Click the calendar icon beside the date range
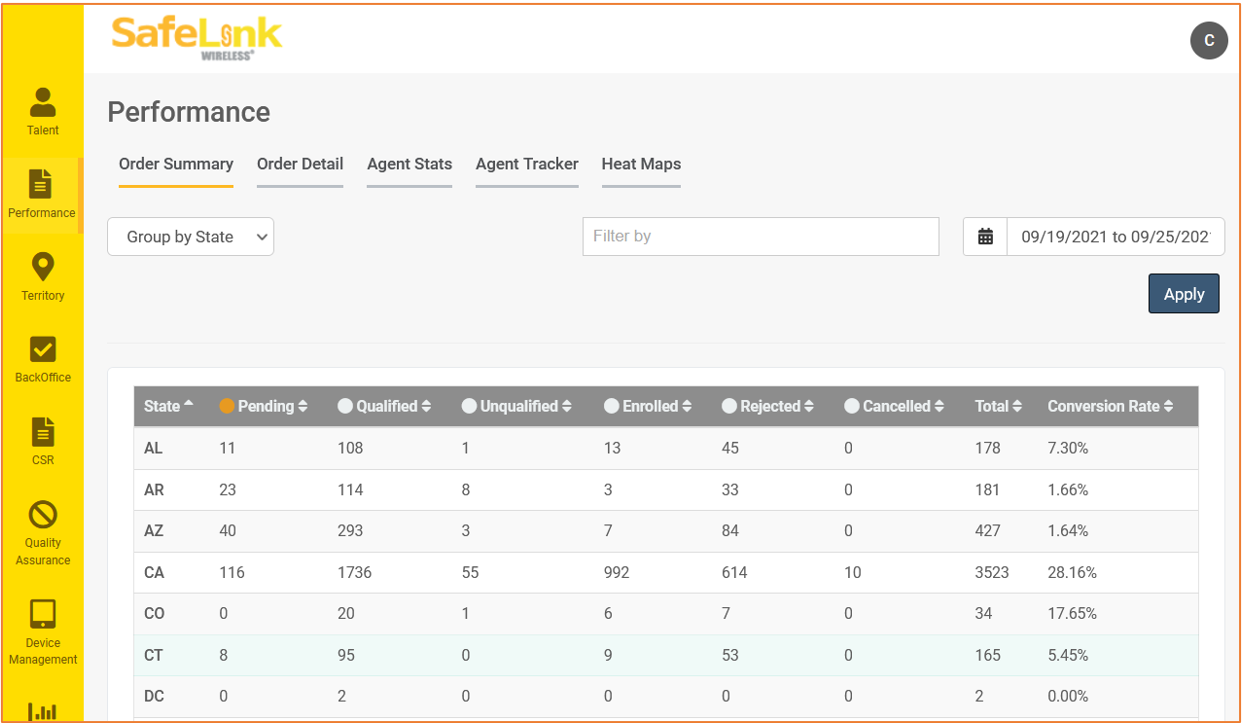This screenshot has width=1242, height=723. click(985, 237)
